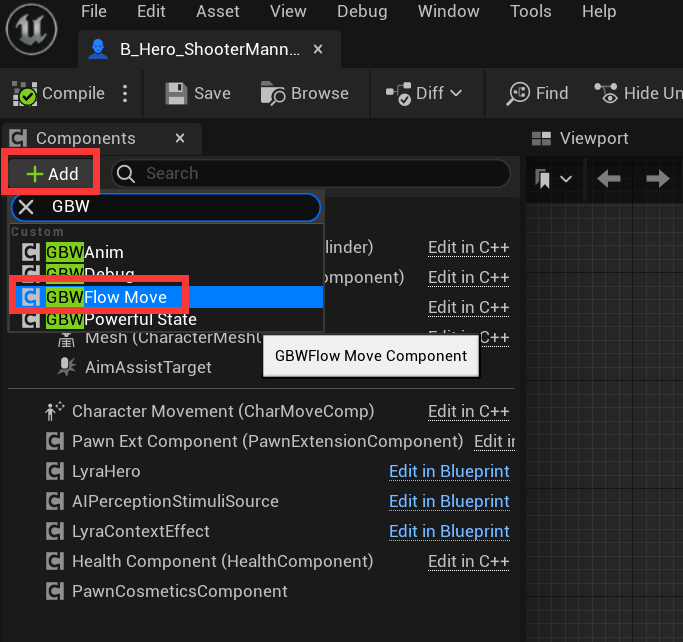Viewport: 683px width, 642px height.
Task: Open compile options three-dot menu
Action: coord(125,93)
